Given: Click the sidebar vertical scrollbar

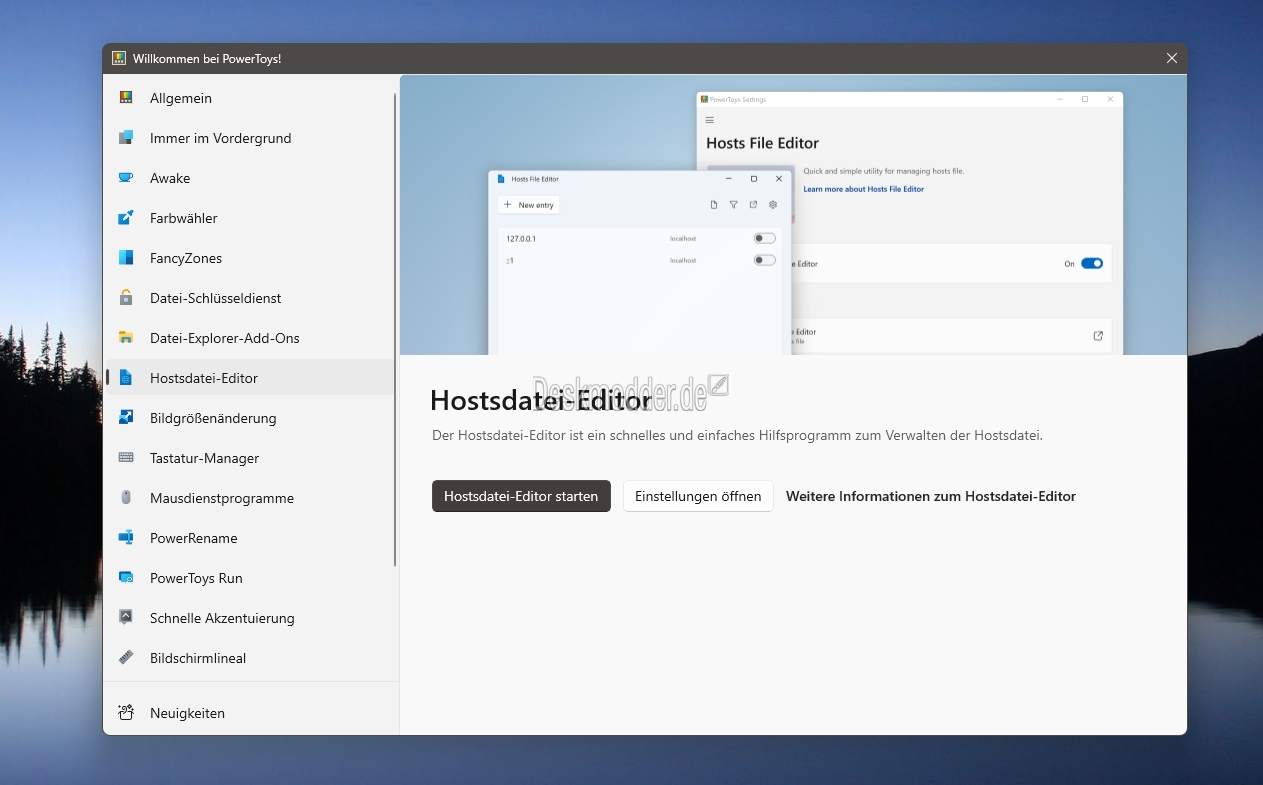Looking at the screenshot, I should pos(395,330).
